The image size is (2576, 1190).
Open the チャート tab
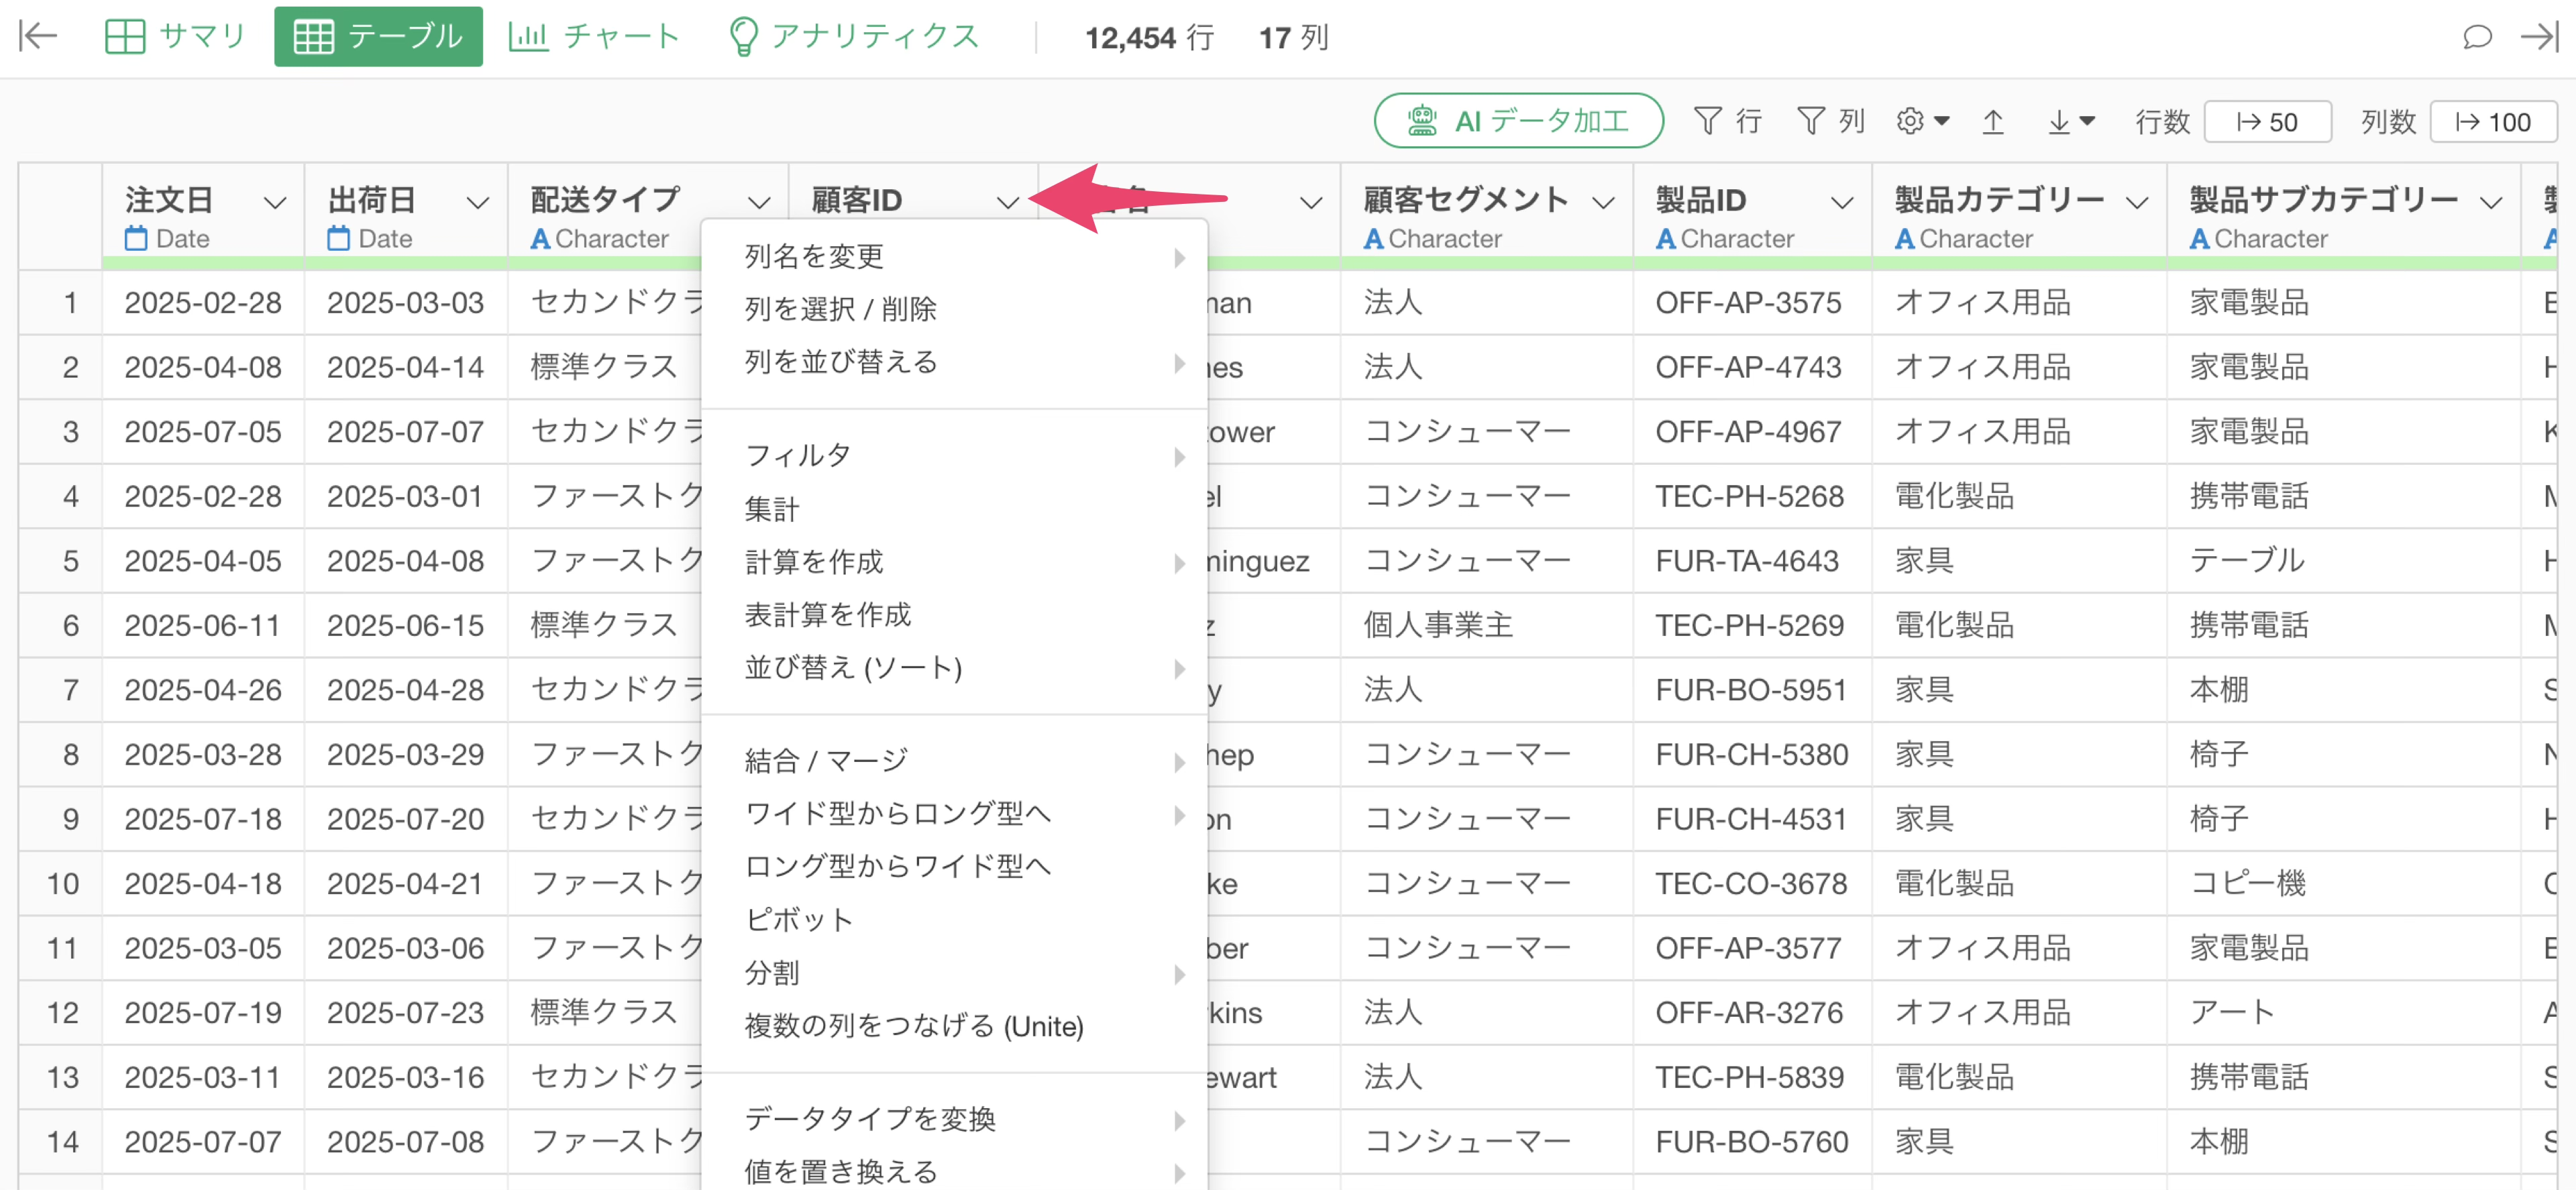[x=594, y=36]
